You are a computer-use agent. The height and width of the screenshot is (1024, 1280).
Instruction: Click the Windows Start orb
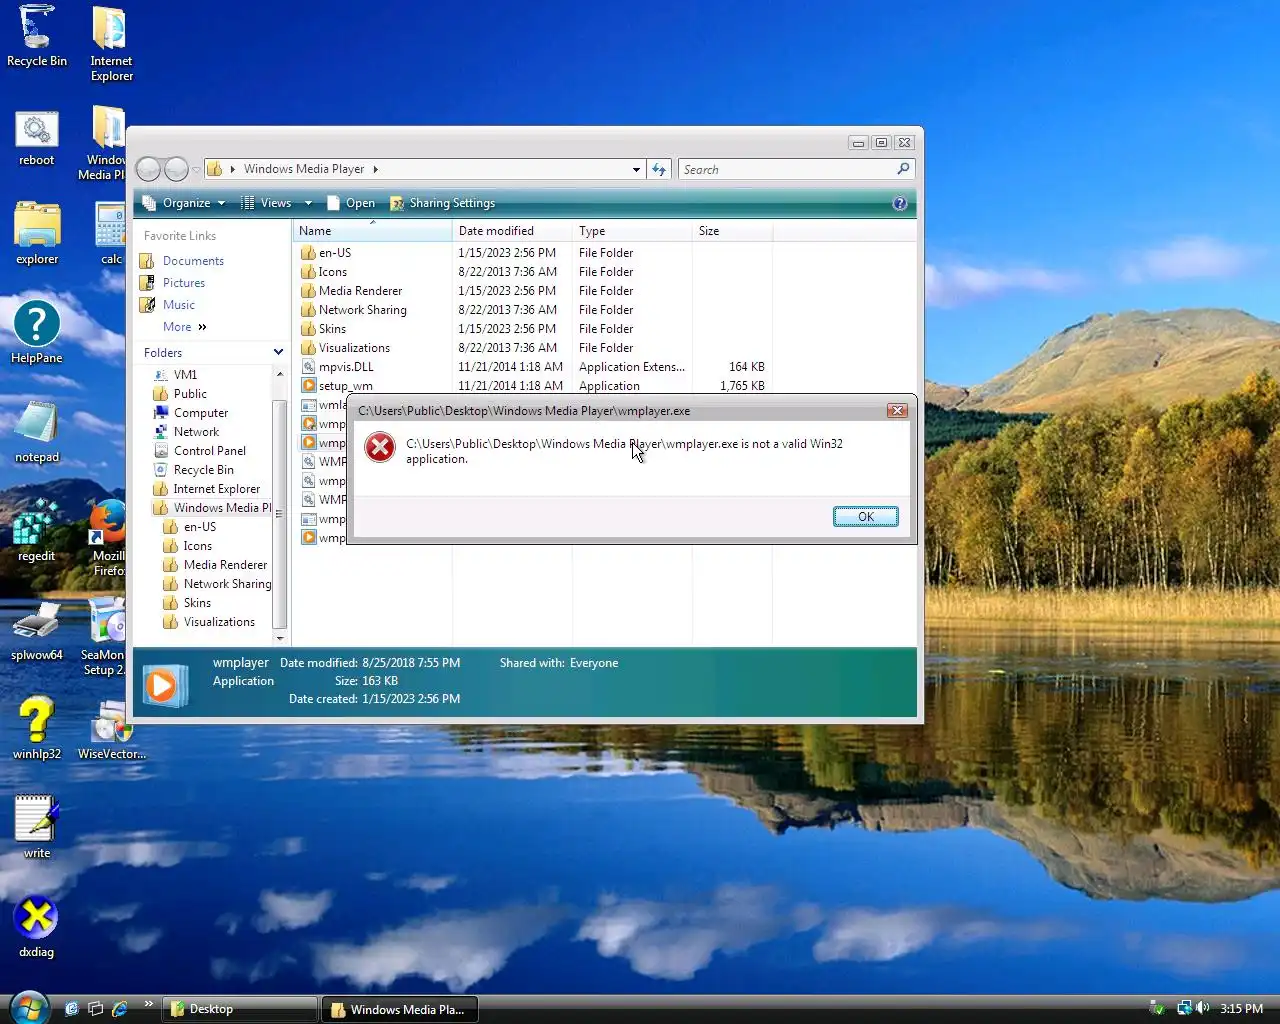pyautogui.click(x=28, y=1008)
